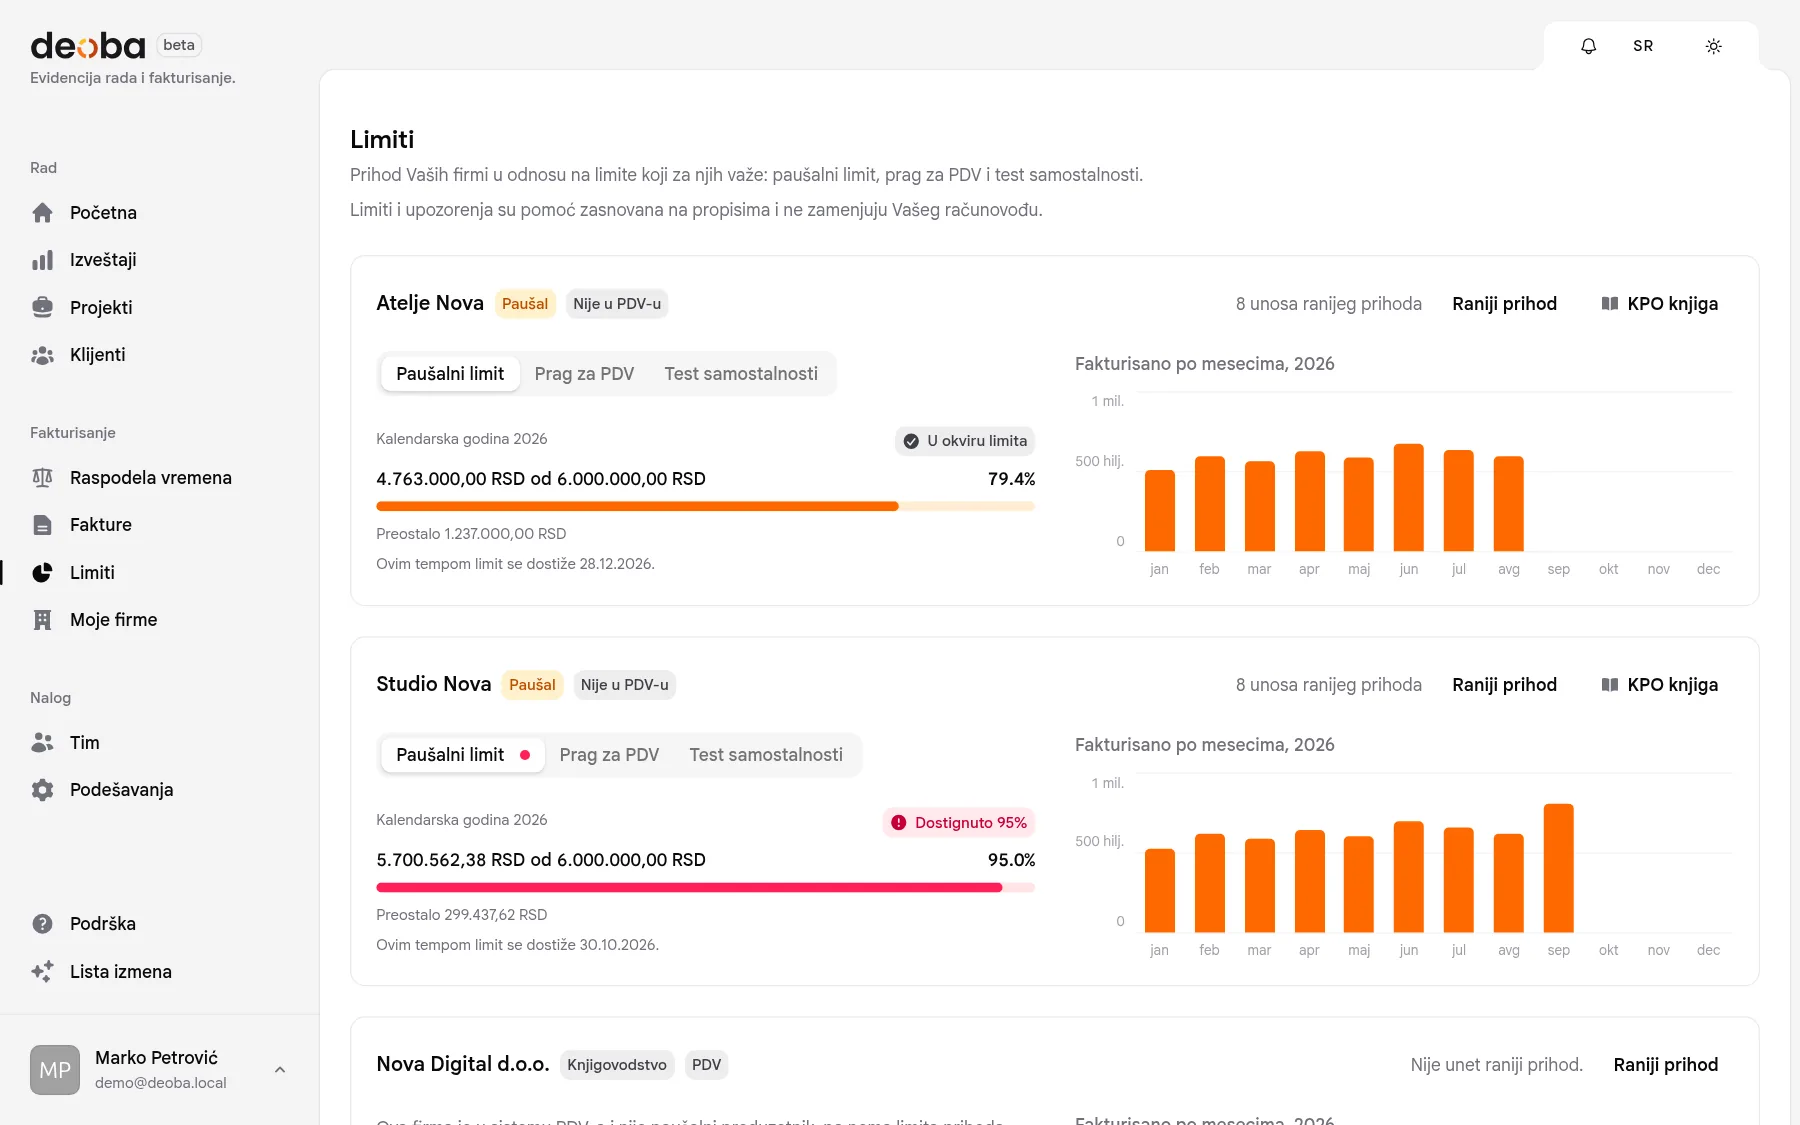Click the Klijenti people icon

click(x=42, y=355)
